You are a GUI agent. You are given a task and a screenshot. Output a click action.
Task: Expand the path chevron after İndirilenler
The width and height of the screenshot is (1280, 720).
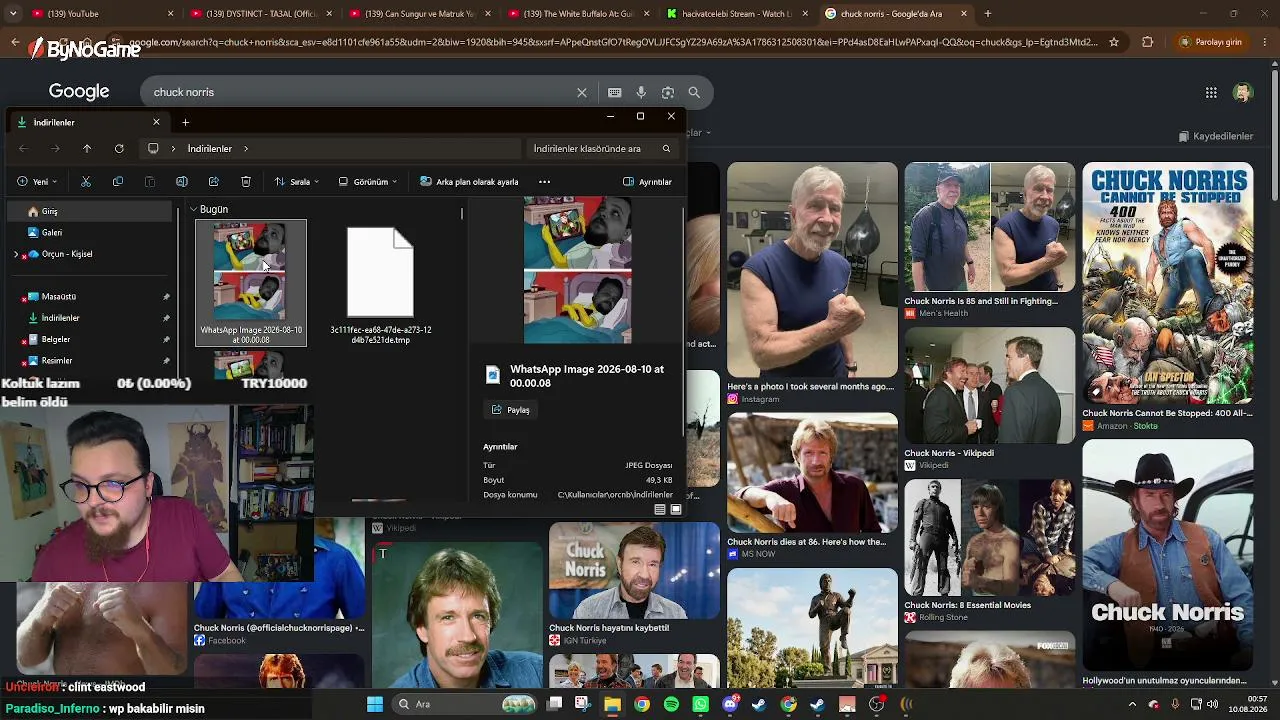pyautogui.click(x=246, y=149)
